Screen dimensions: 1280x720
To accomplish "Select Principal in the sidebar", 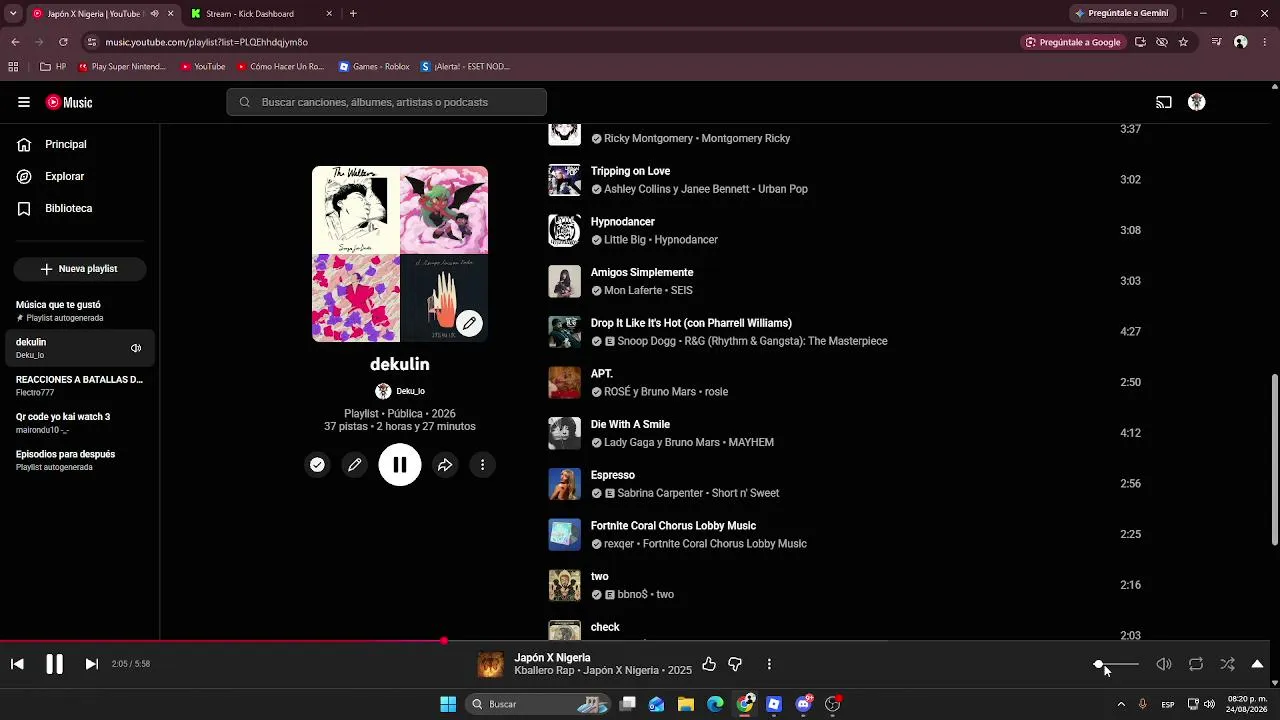I will 80,144.
